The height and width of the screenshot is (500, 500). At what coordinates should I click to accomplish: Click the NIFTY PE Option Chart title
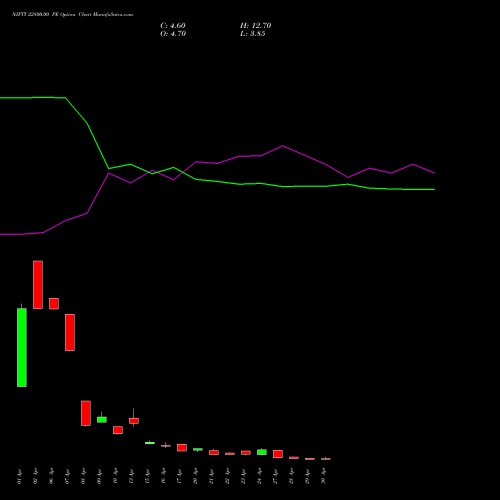pyautogui.click(x=72, y=14)
